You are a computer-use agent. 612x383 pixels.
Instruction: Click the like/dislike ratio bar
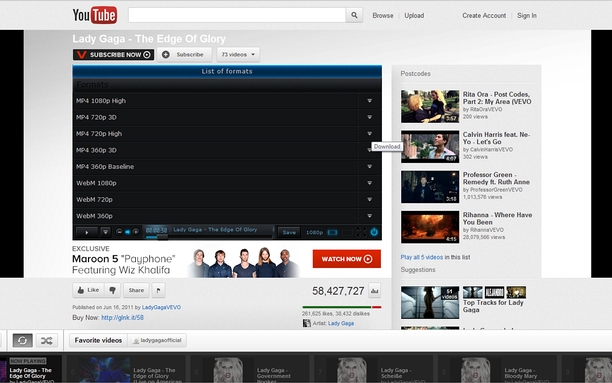tap(342, 307)
